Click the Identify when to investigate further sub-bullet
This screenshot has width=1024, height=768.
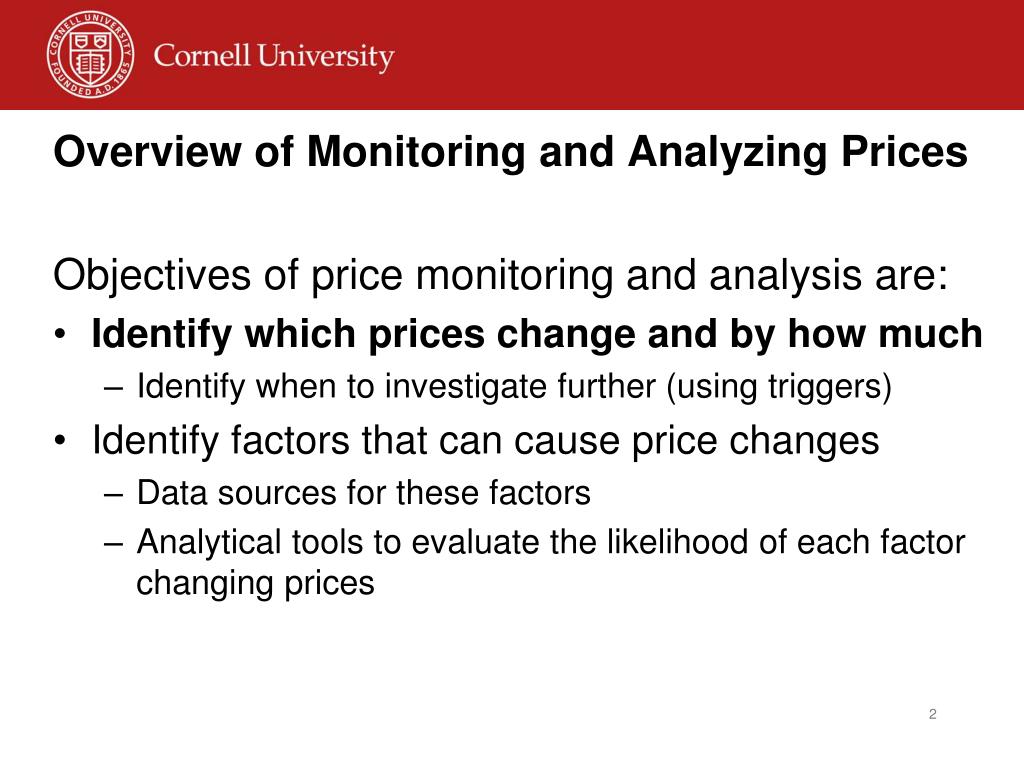tap(514, 387)
